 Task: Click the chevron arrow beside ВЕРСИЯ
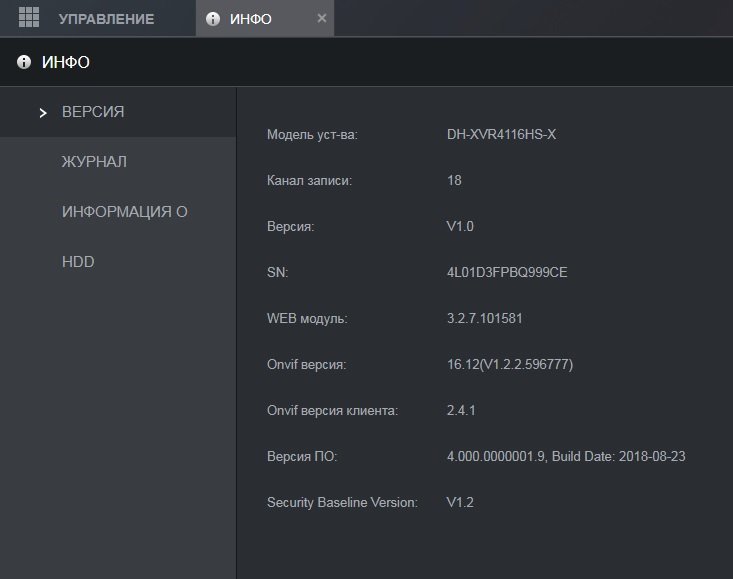(42, 113)
